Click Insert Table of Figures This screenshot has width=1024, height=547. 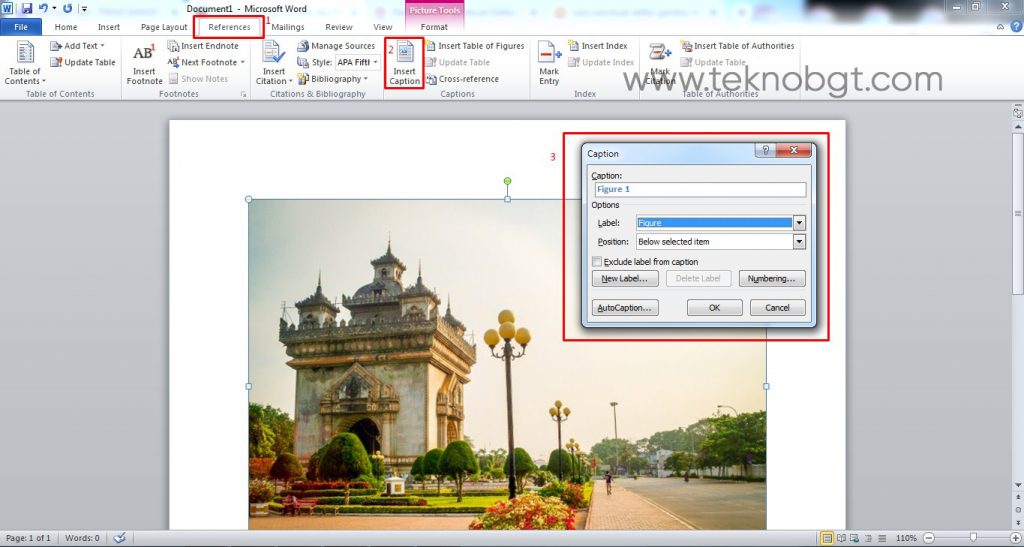[475, 46]
